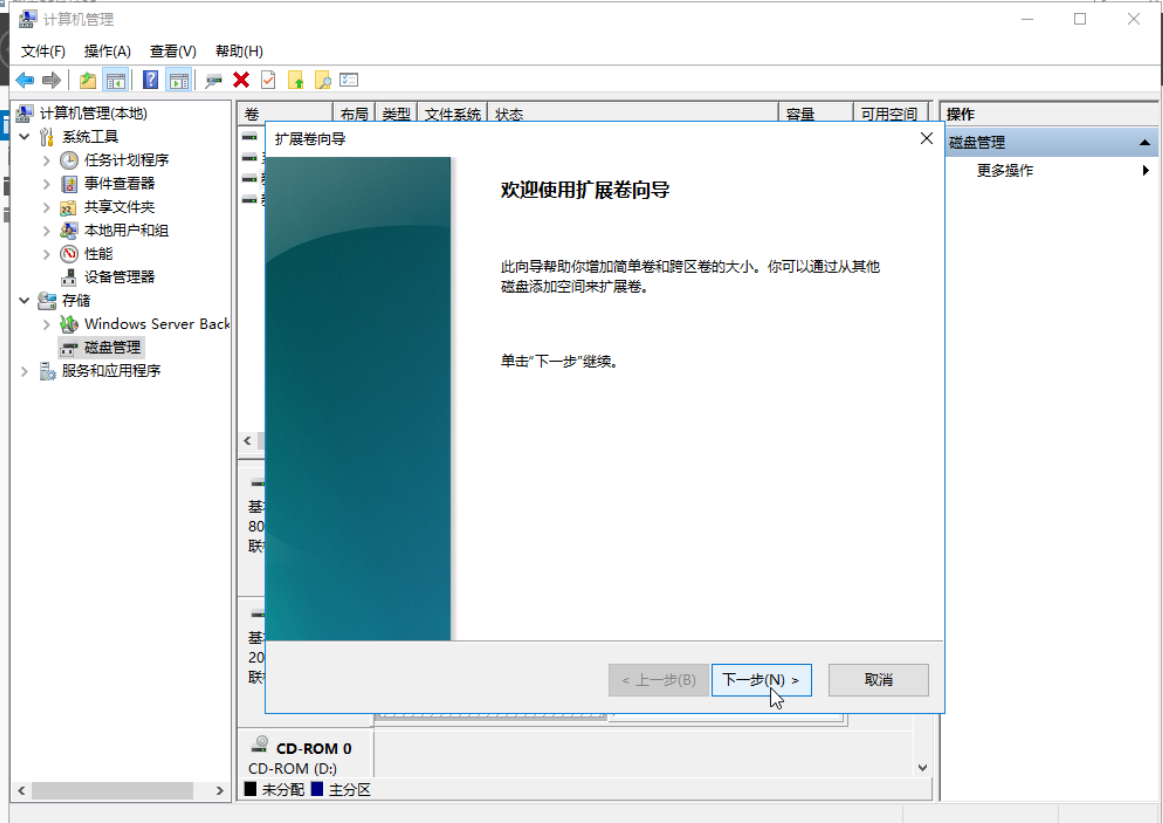1163x823 pixels.
Task: Click the blue 主分区 legend swatch
Action: [317, 789]
